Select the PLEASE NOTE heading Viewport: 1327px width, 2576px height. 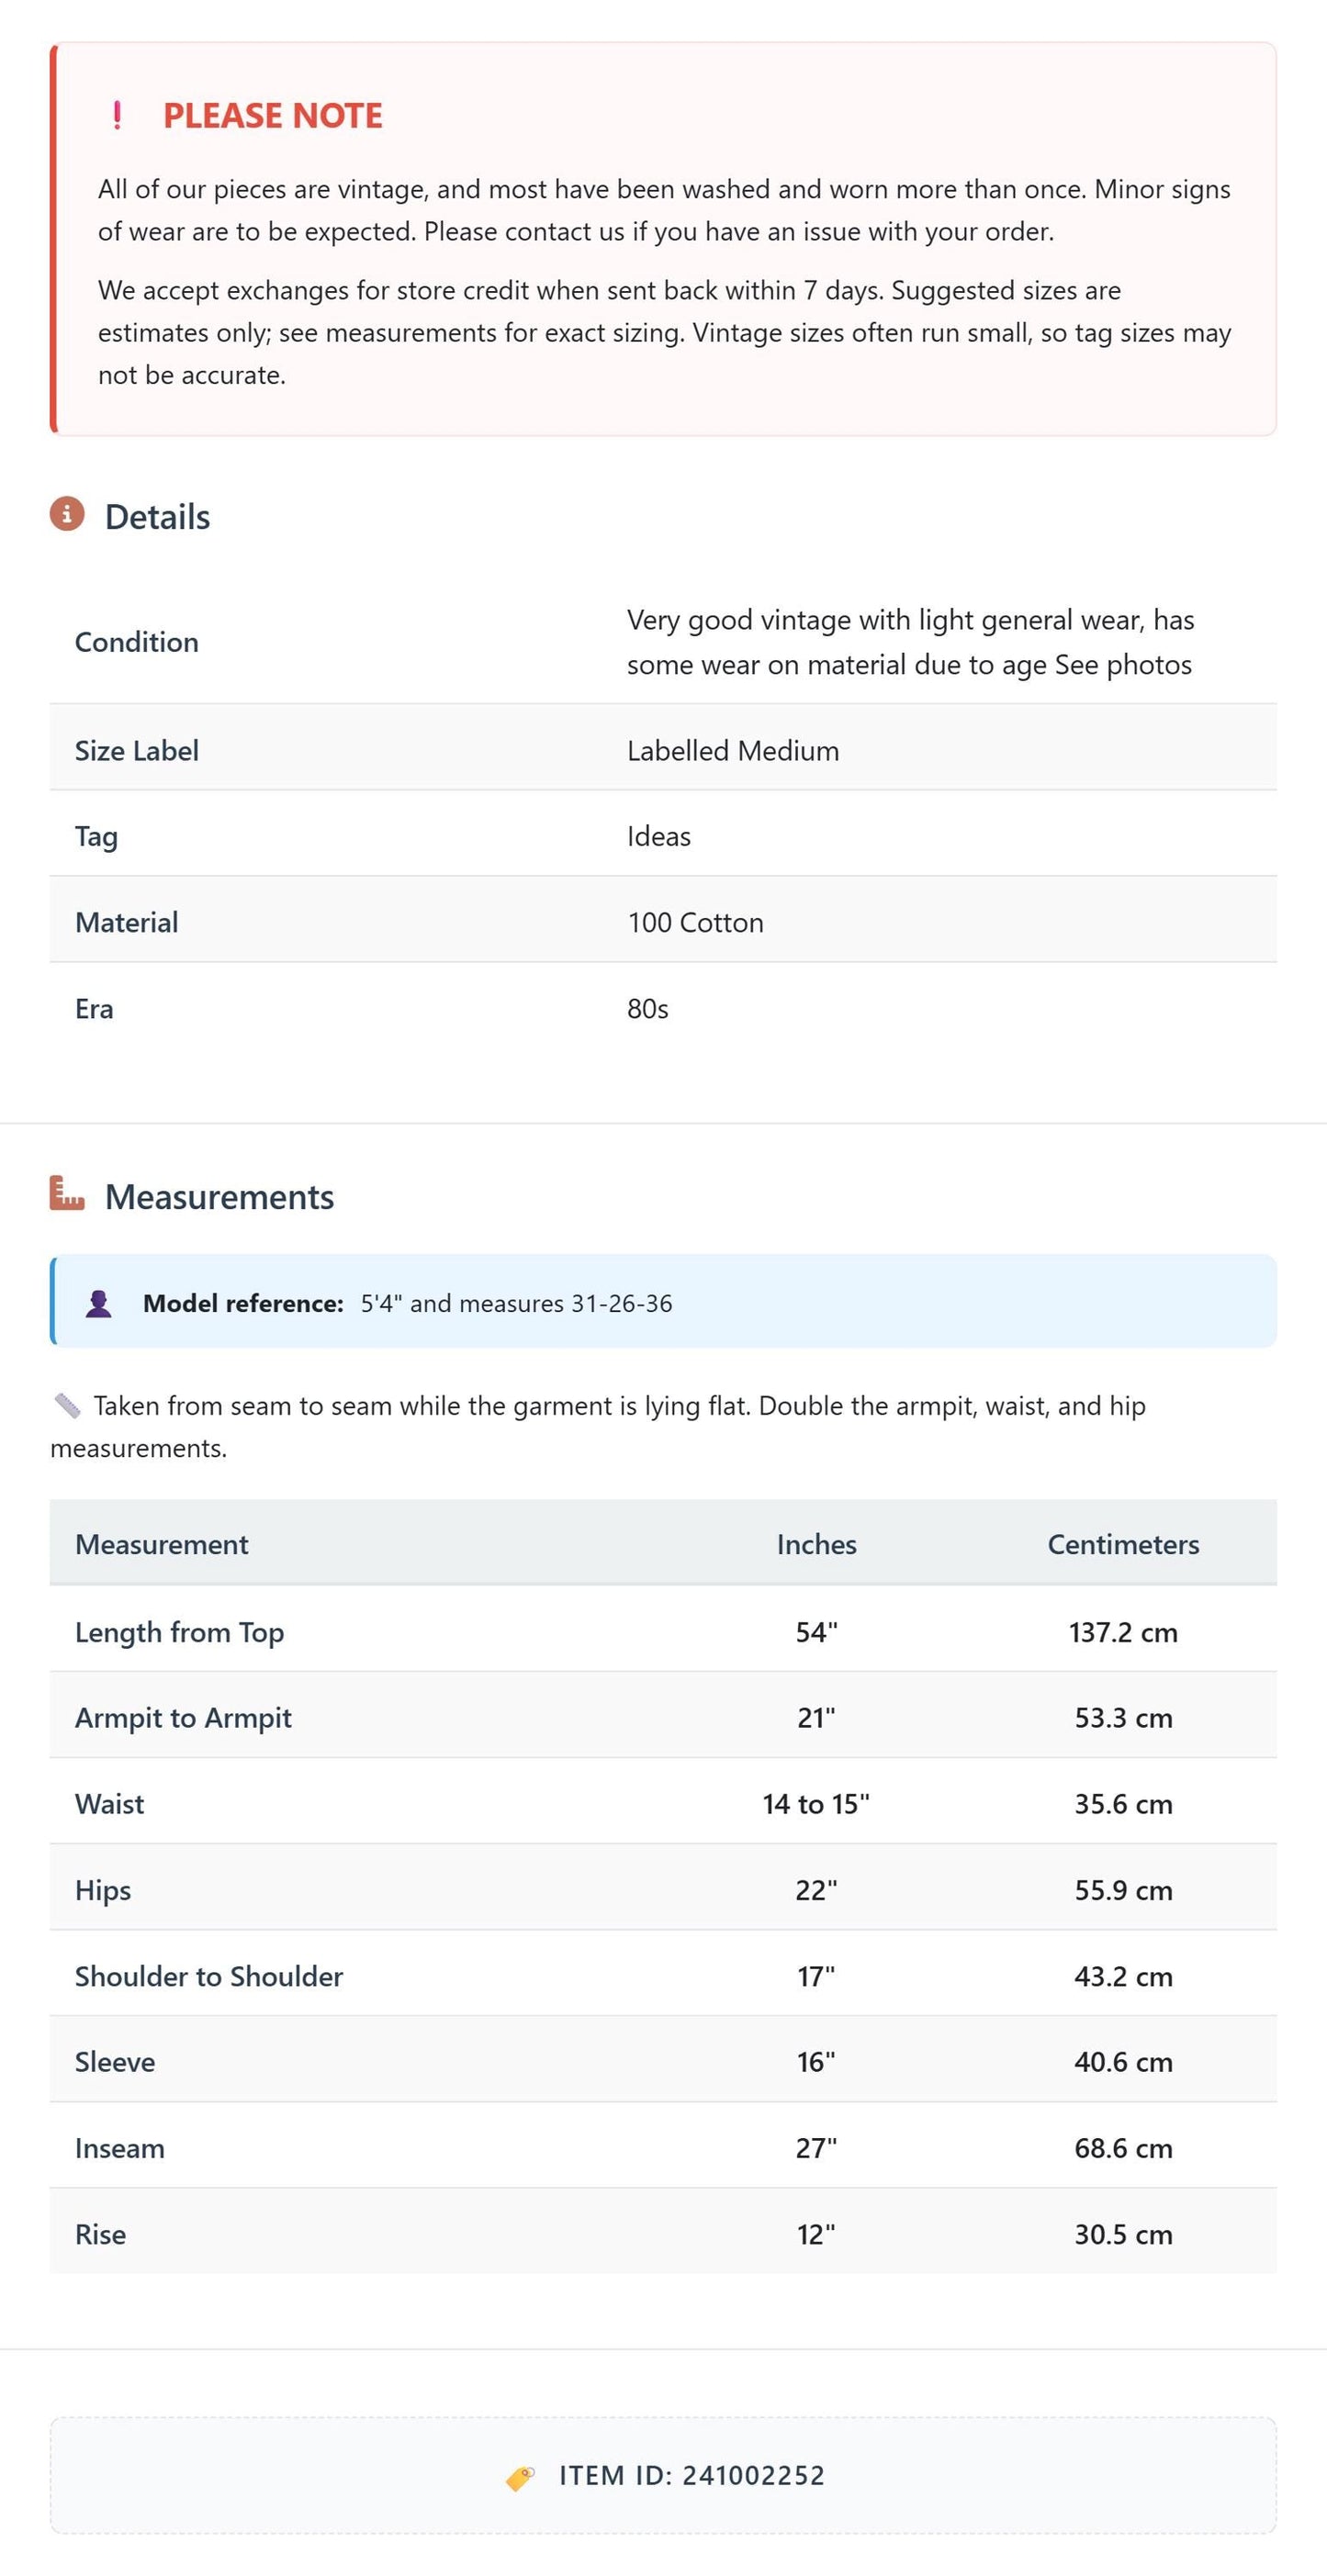tap(273, 116)
